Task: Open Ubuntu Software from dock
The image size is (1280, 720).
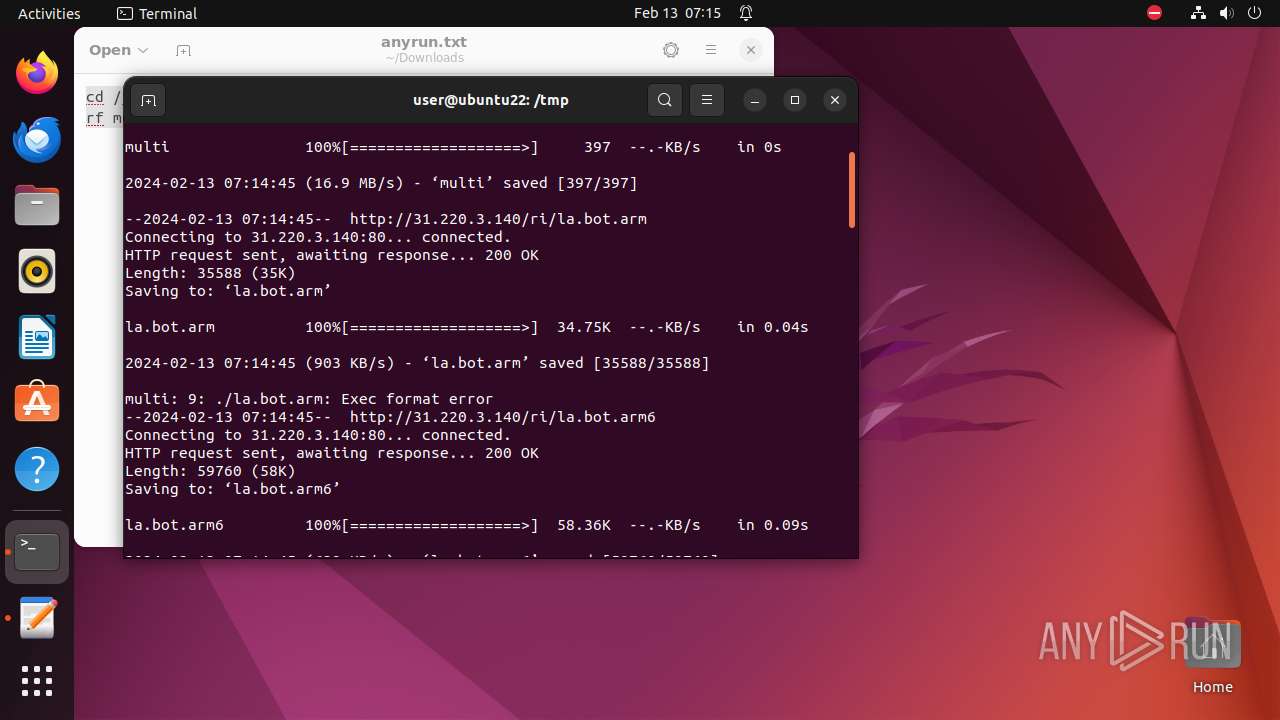Action: pyautogui.click(x=37, y=403)
